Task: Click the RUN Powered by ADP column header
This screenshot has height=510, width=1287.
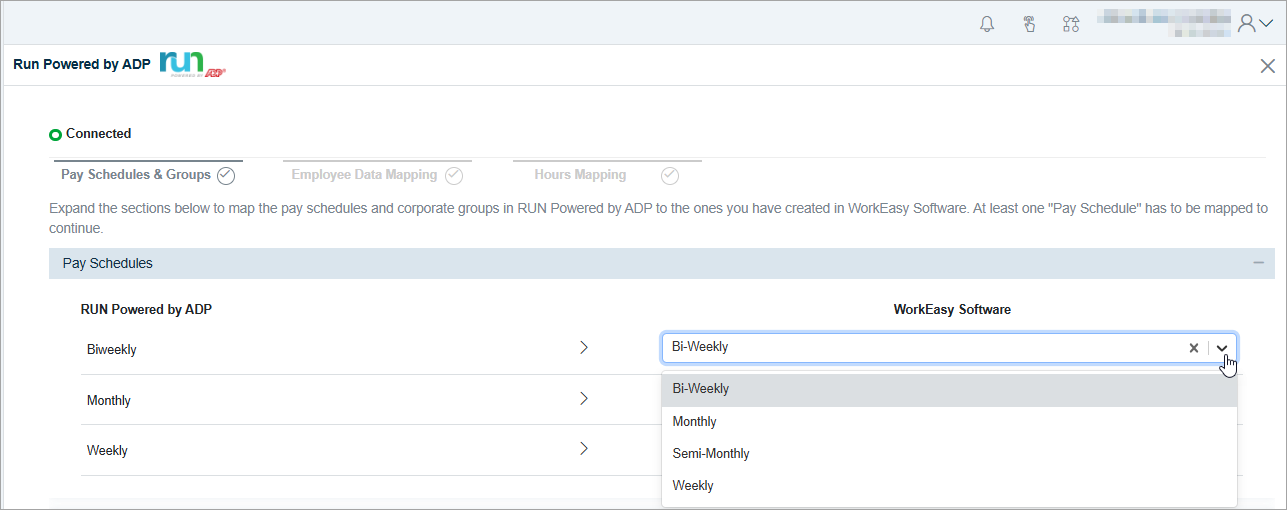Action: coord(146,310)
